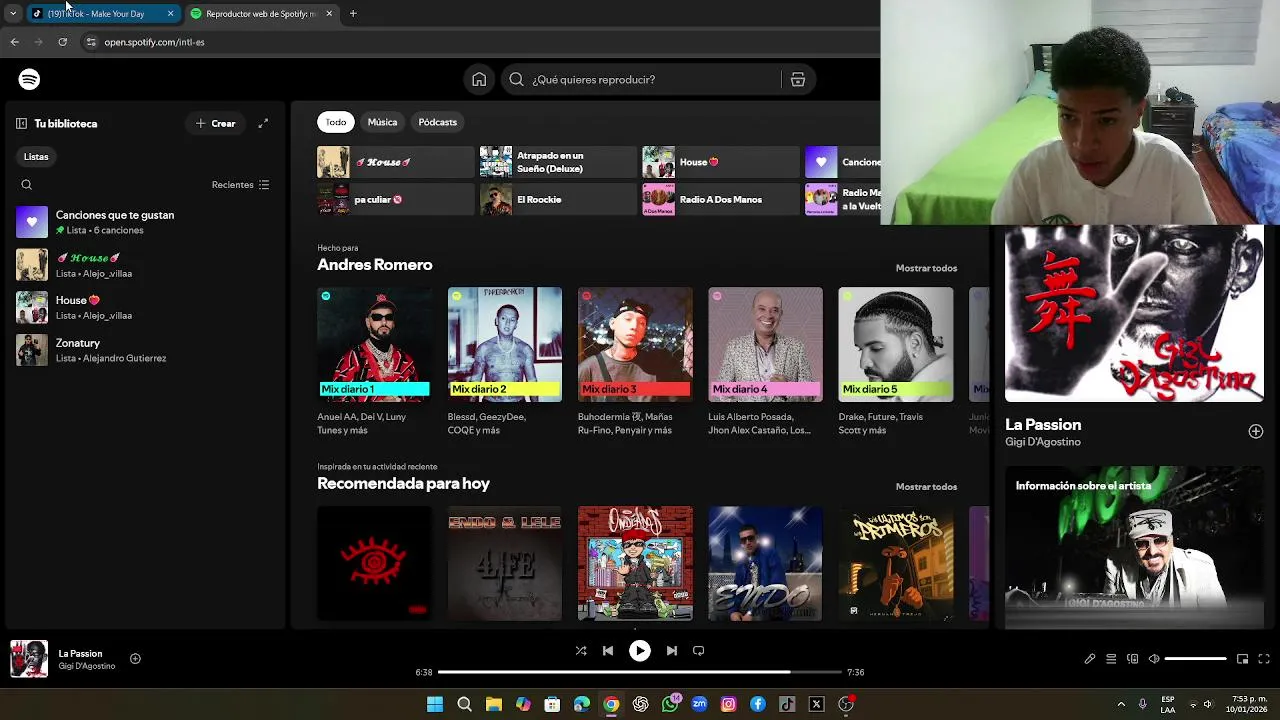This screenshot has height=720, width=1280.
Task: Skip to previous track
Action: (608, 651)
